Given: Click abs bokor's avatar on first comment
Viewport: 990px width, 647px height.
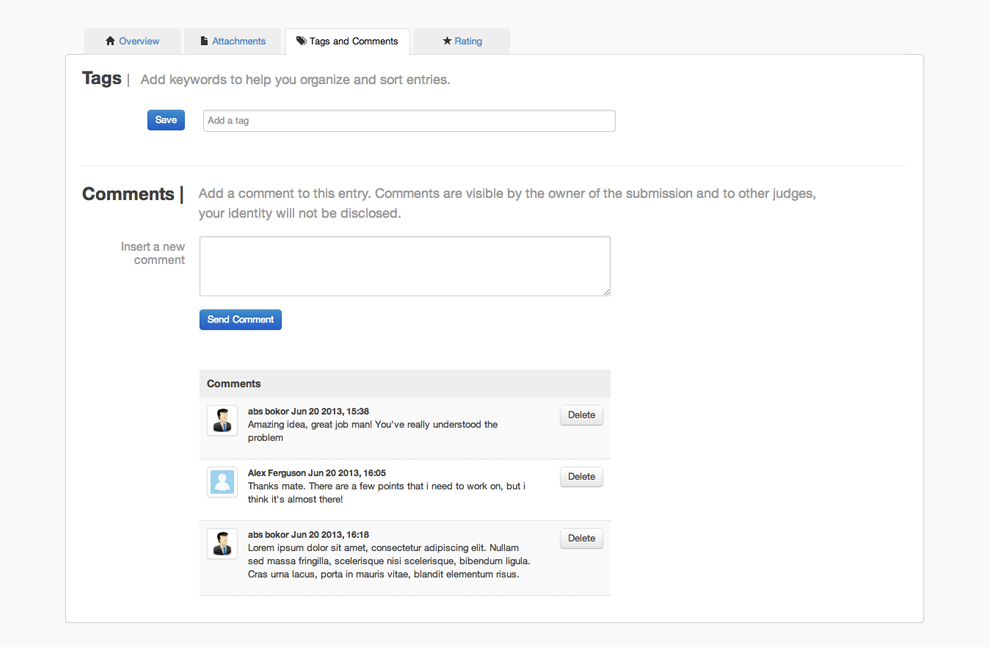Looking at the screenshot, I should click(x=222, y=420).
